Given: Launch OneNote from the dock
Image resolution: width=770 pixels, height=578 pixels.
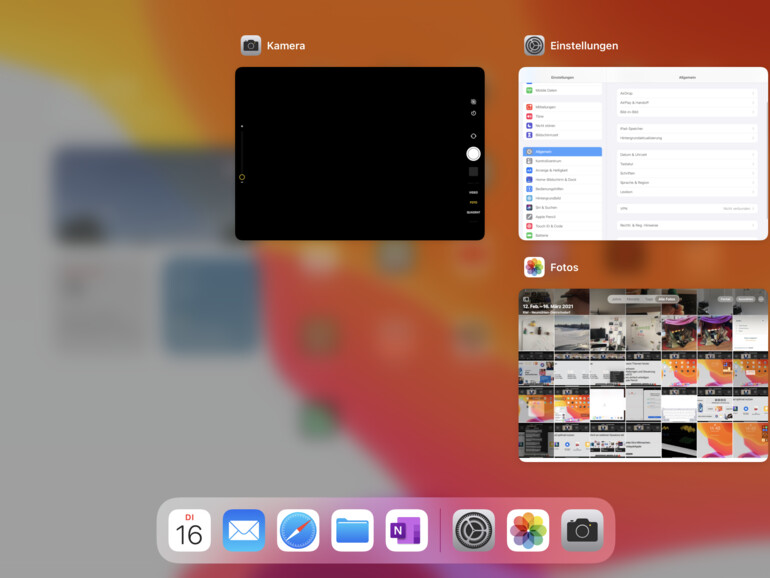Looking at the screenshot, I should click(407, 530).
